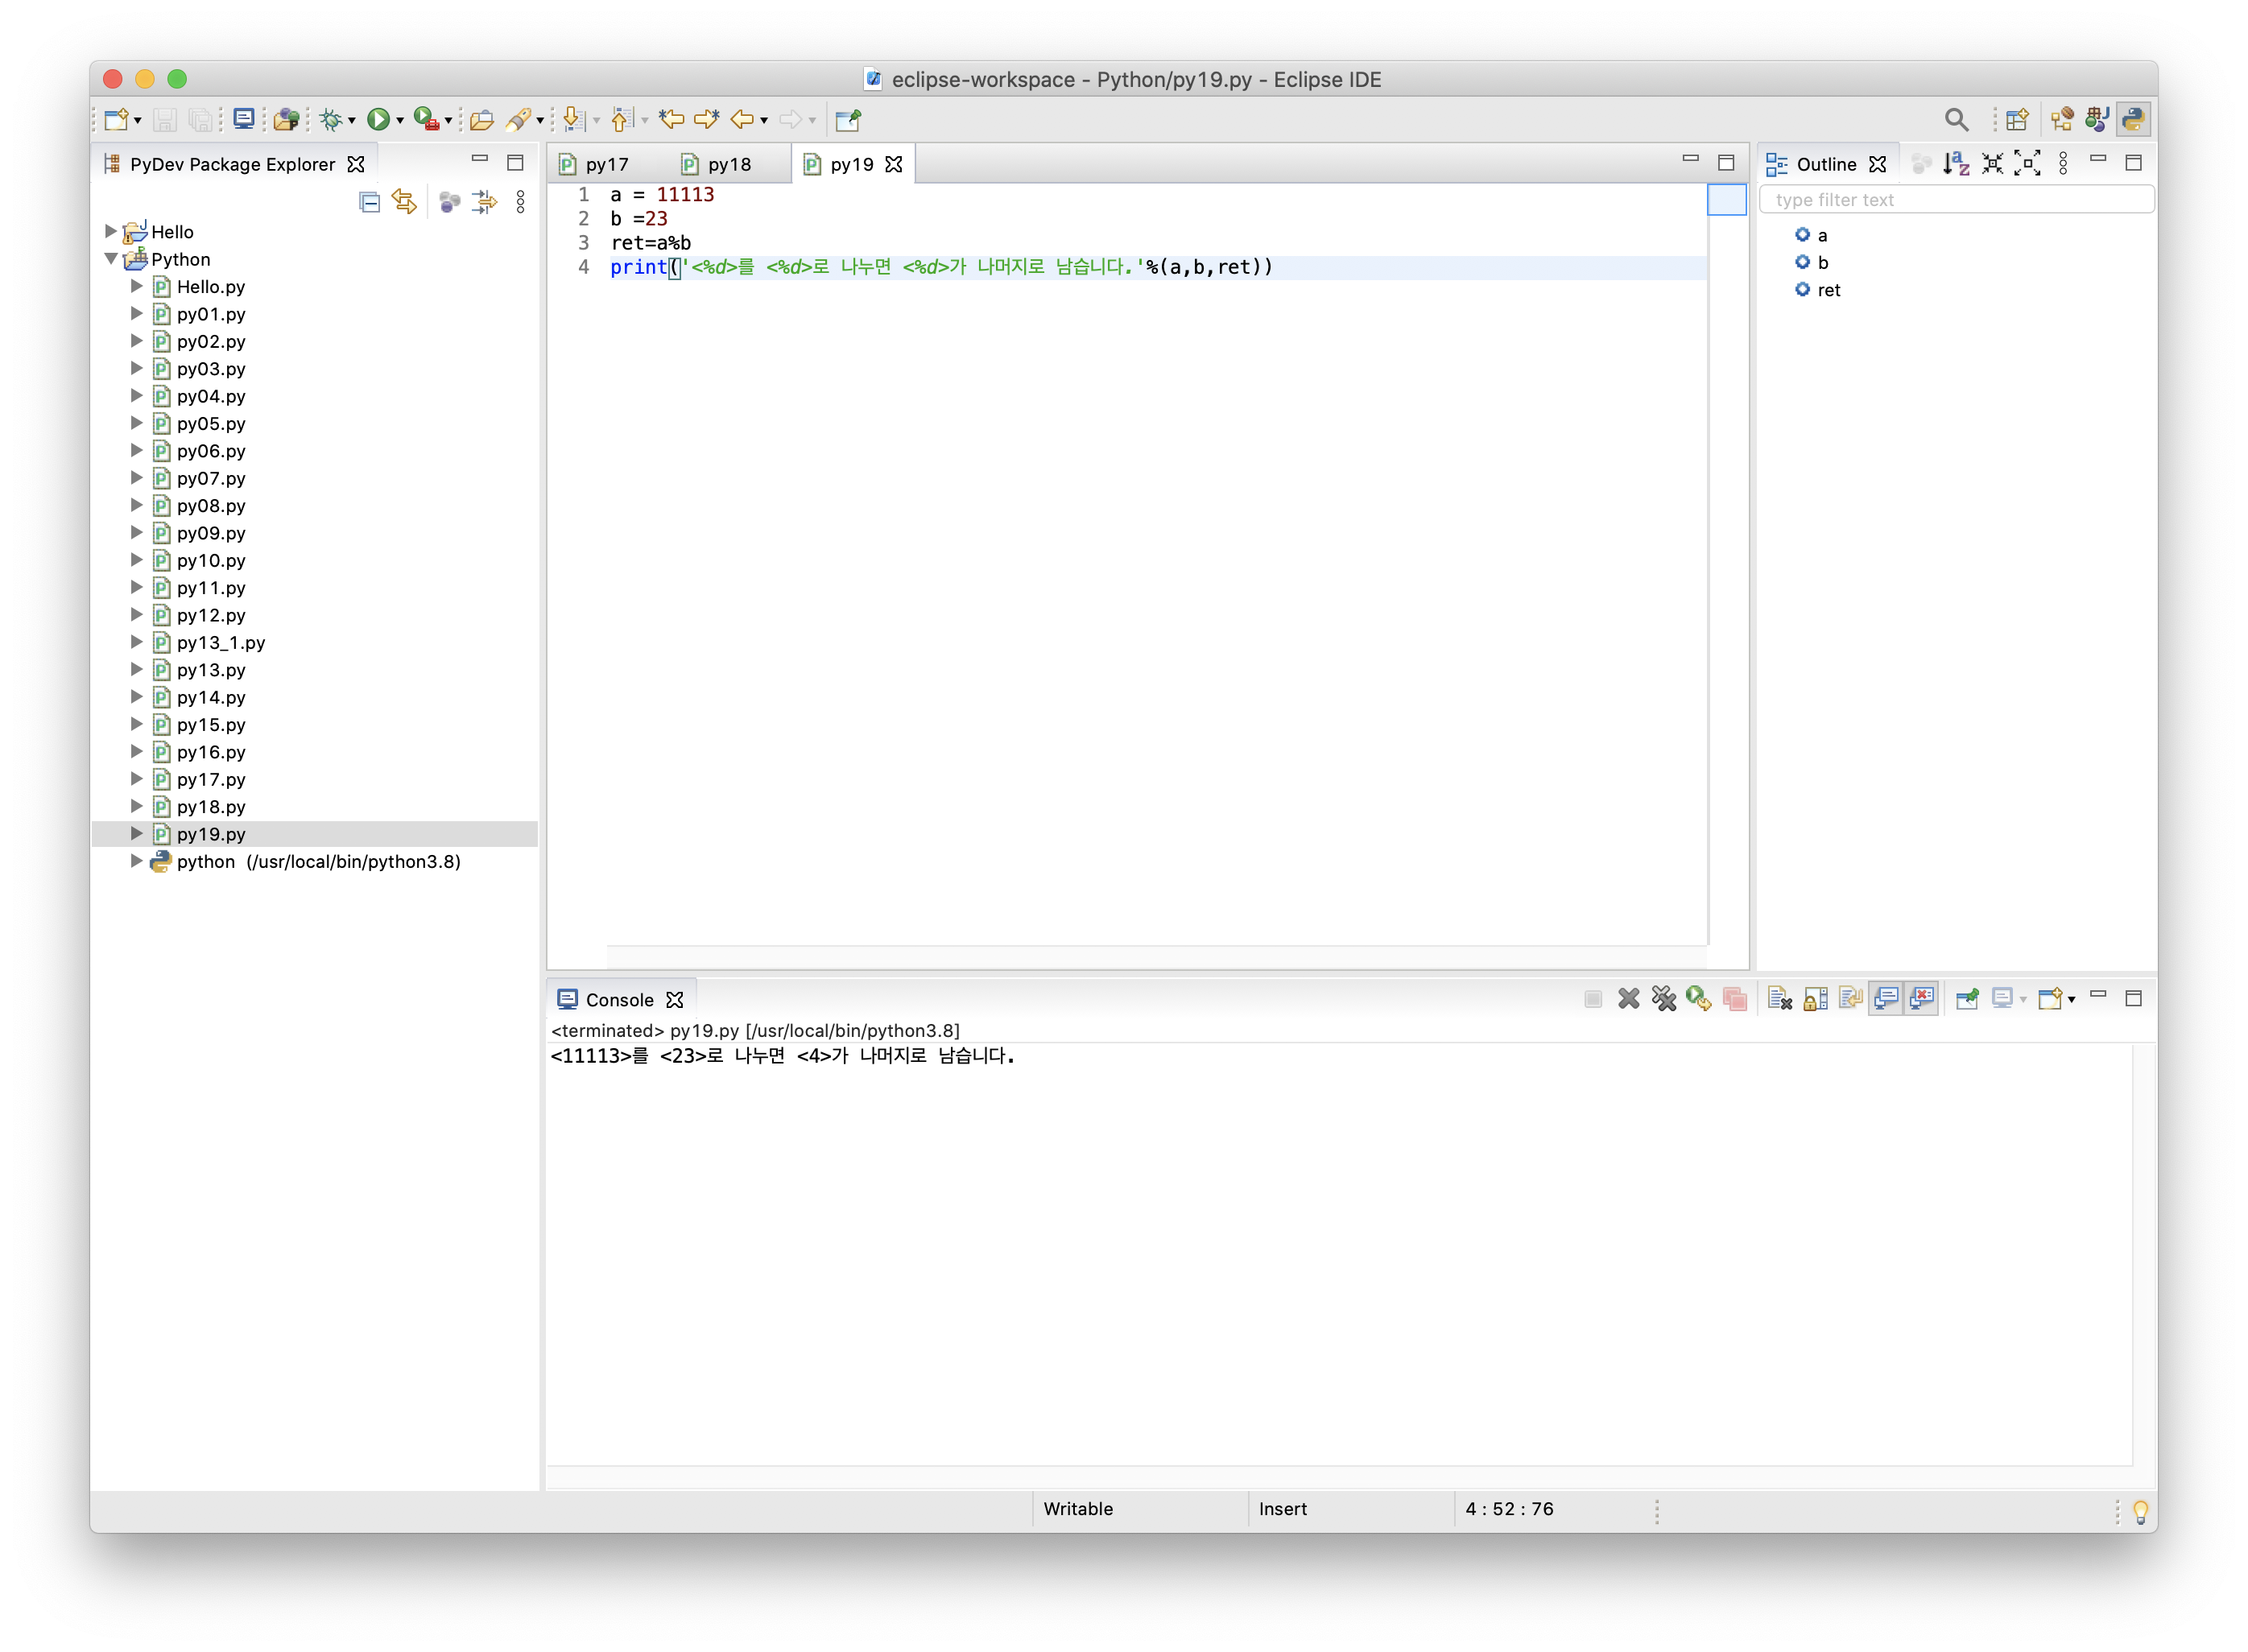
Task: Go to Next Annotation icon
Action: [573, 120]
